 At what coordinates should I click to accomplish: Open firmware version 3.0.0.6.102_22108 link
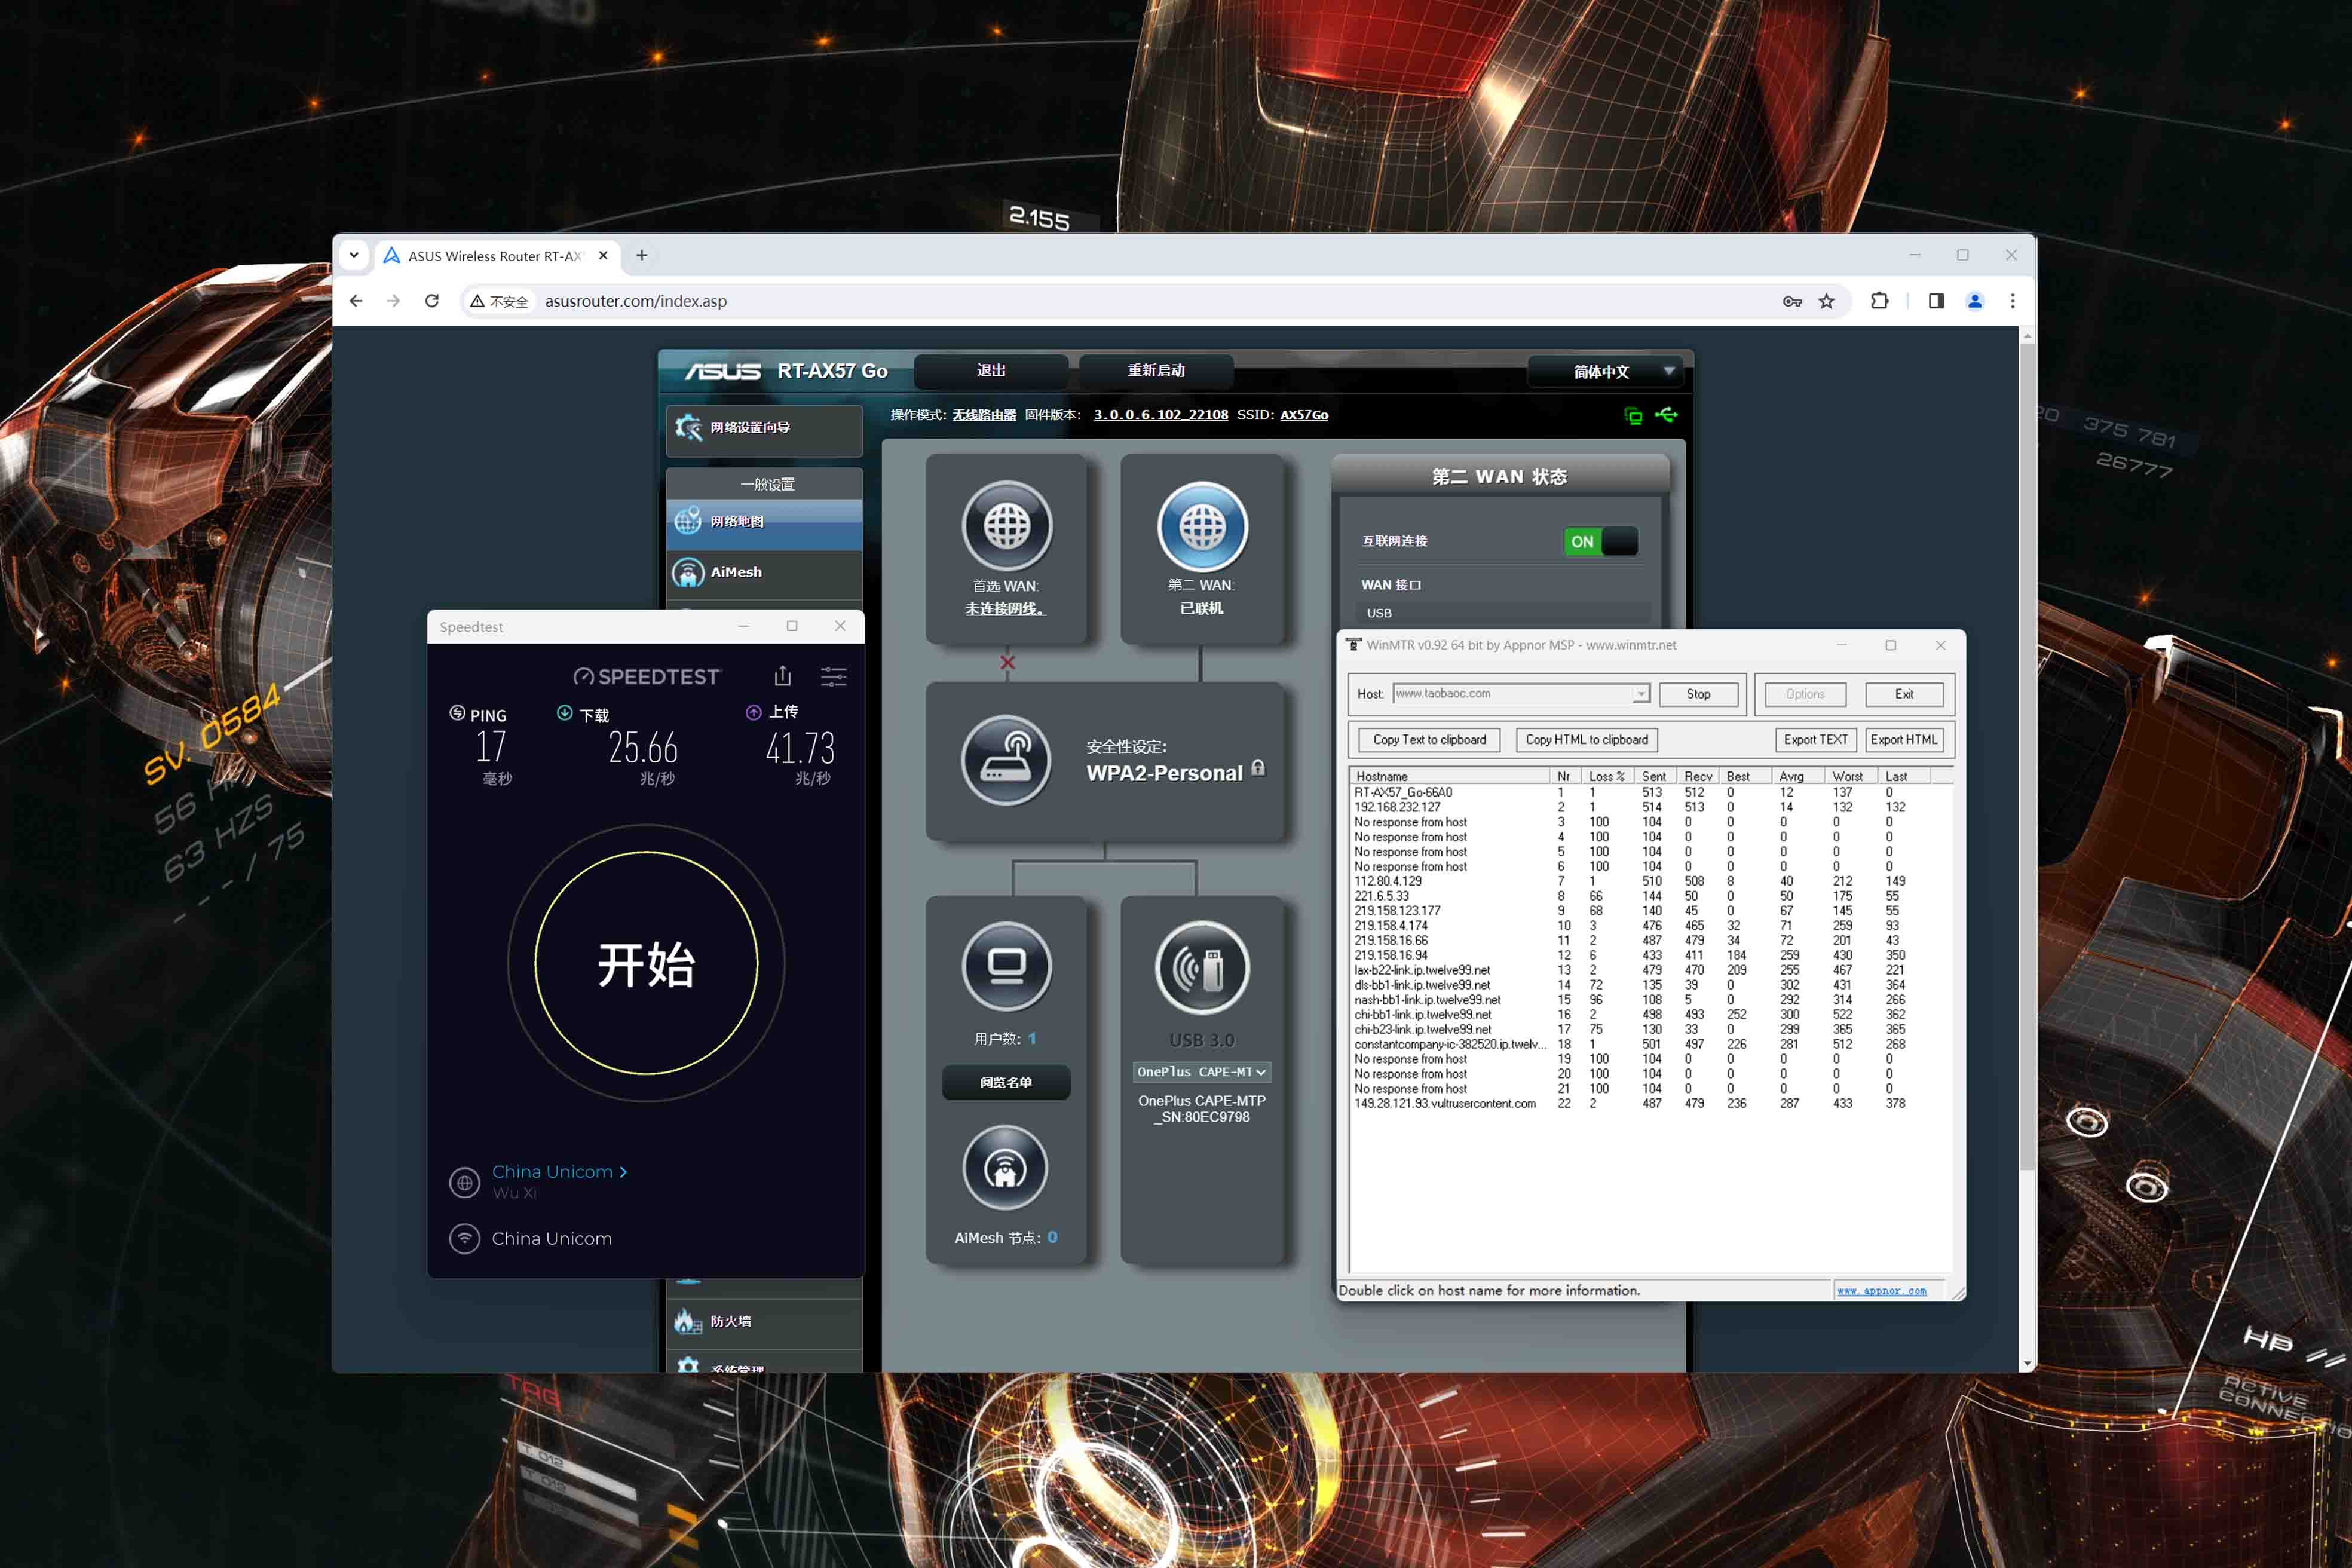tap(1160, 415)
